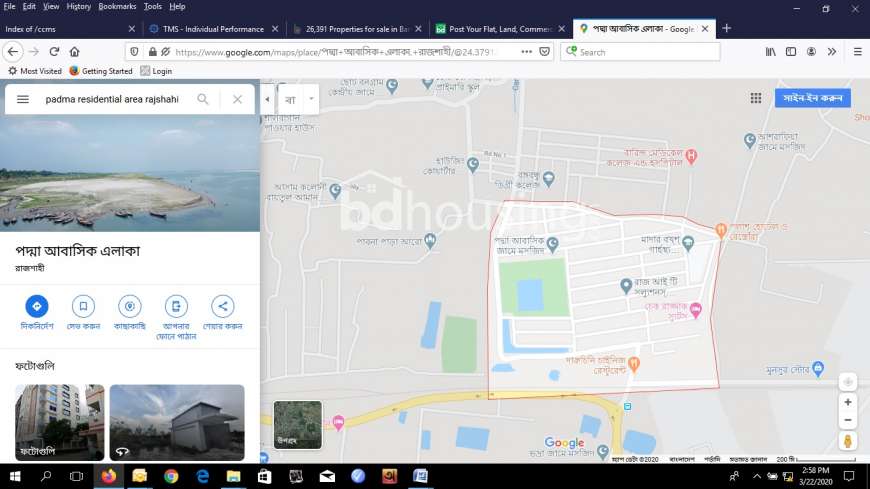870x489 pixels.
Task: Open the building photos thumbnail
Action: (x=59, y=422)
